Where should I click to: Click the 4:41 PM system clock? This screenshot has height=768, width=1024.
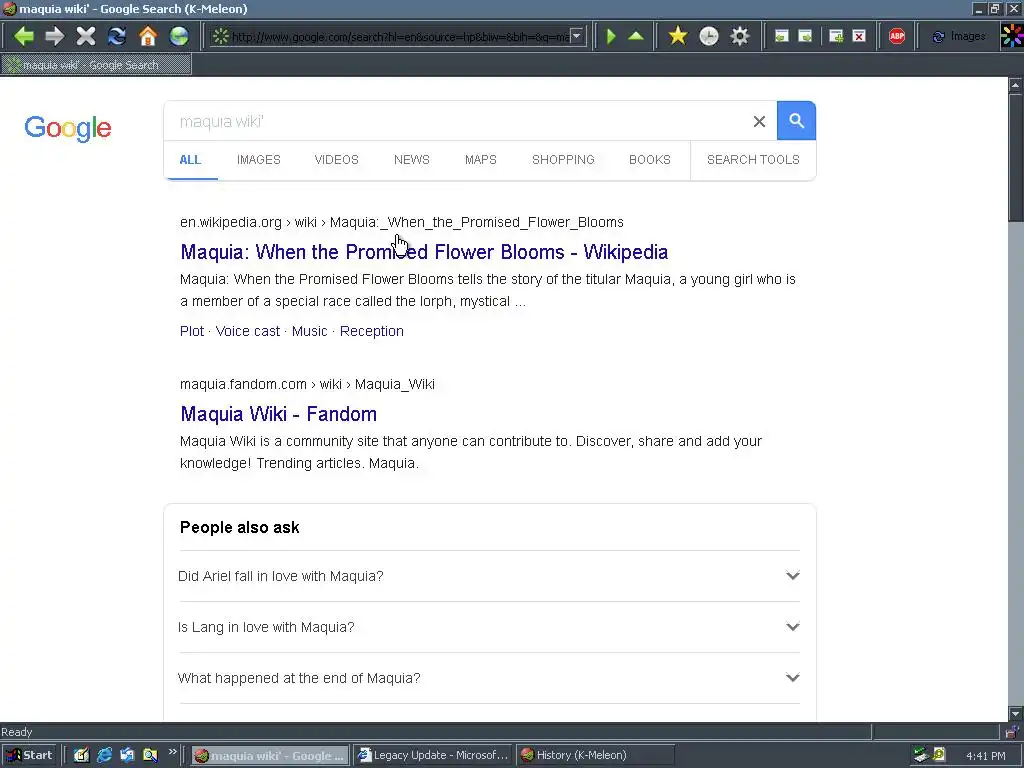(x=985, y=756)
